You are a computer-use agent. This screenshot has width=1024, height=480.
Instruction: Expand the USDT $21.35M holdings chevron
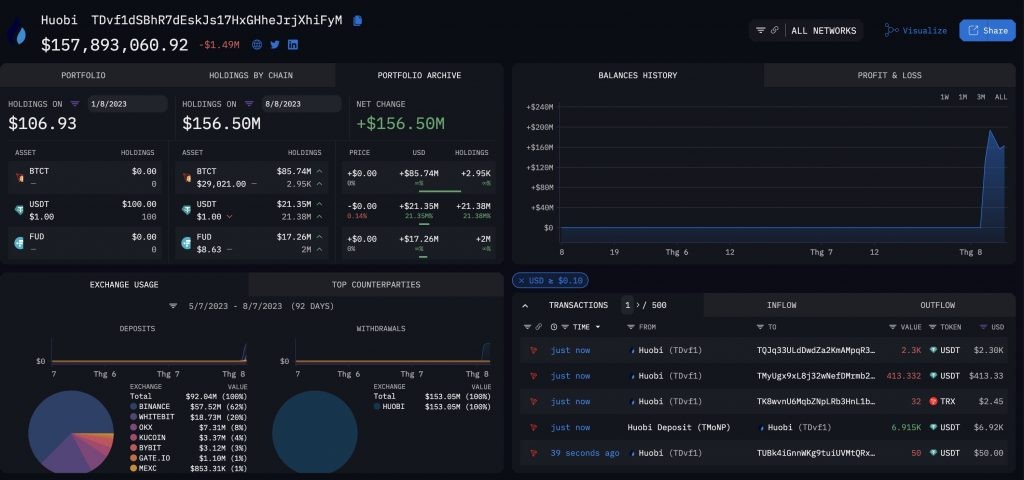[x=319, y=204]
